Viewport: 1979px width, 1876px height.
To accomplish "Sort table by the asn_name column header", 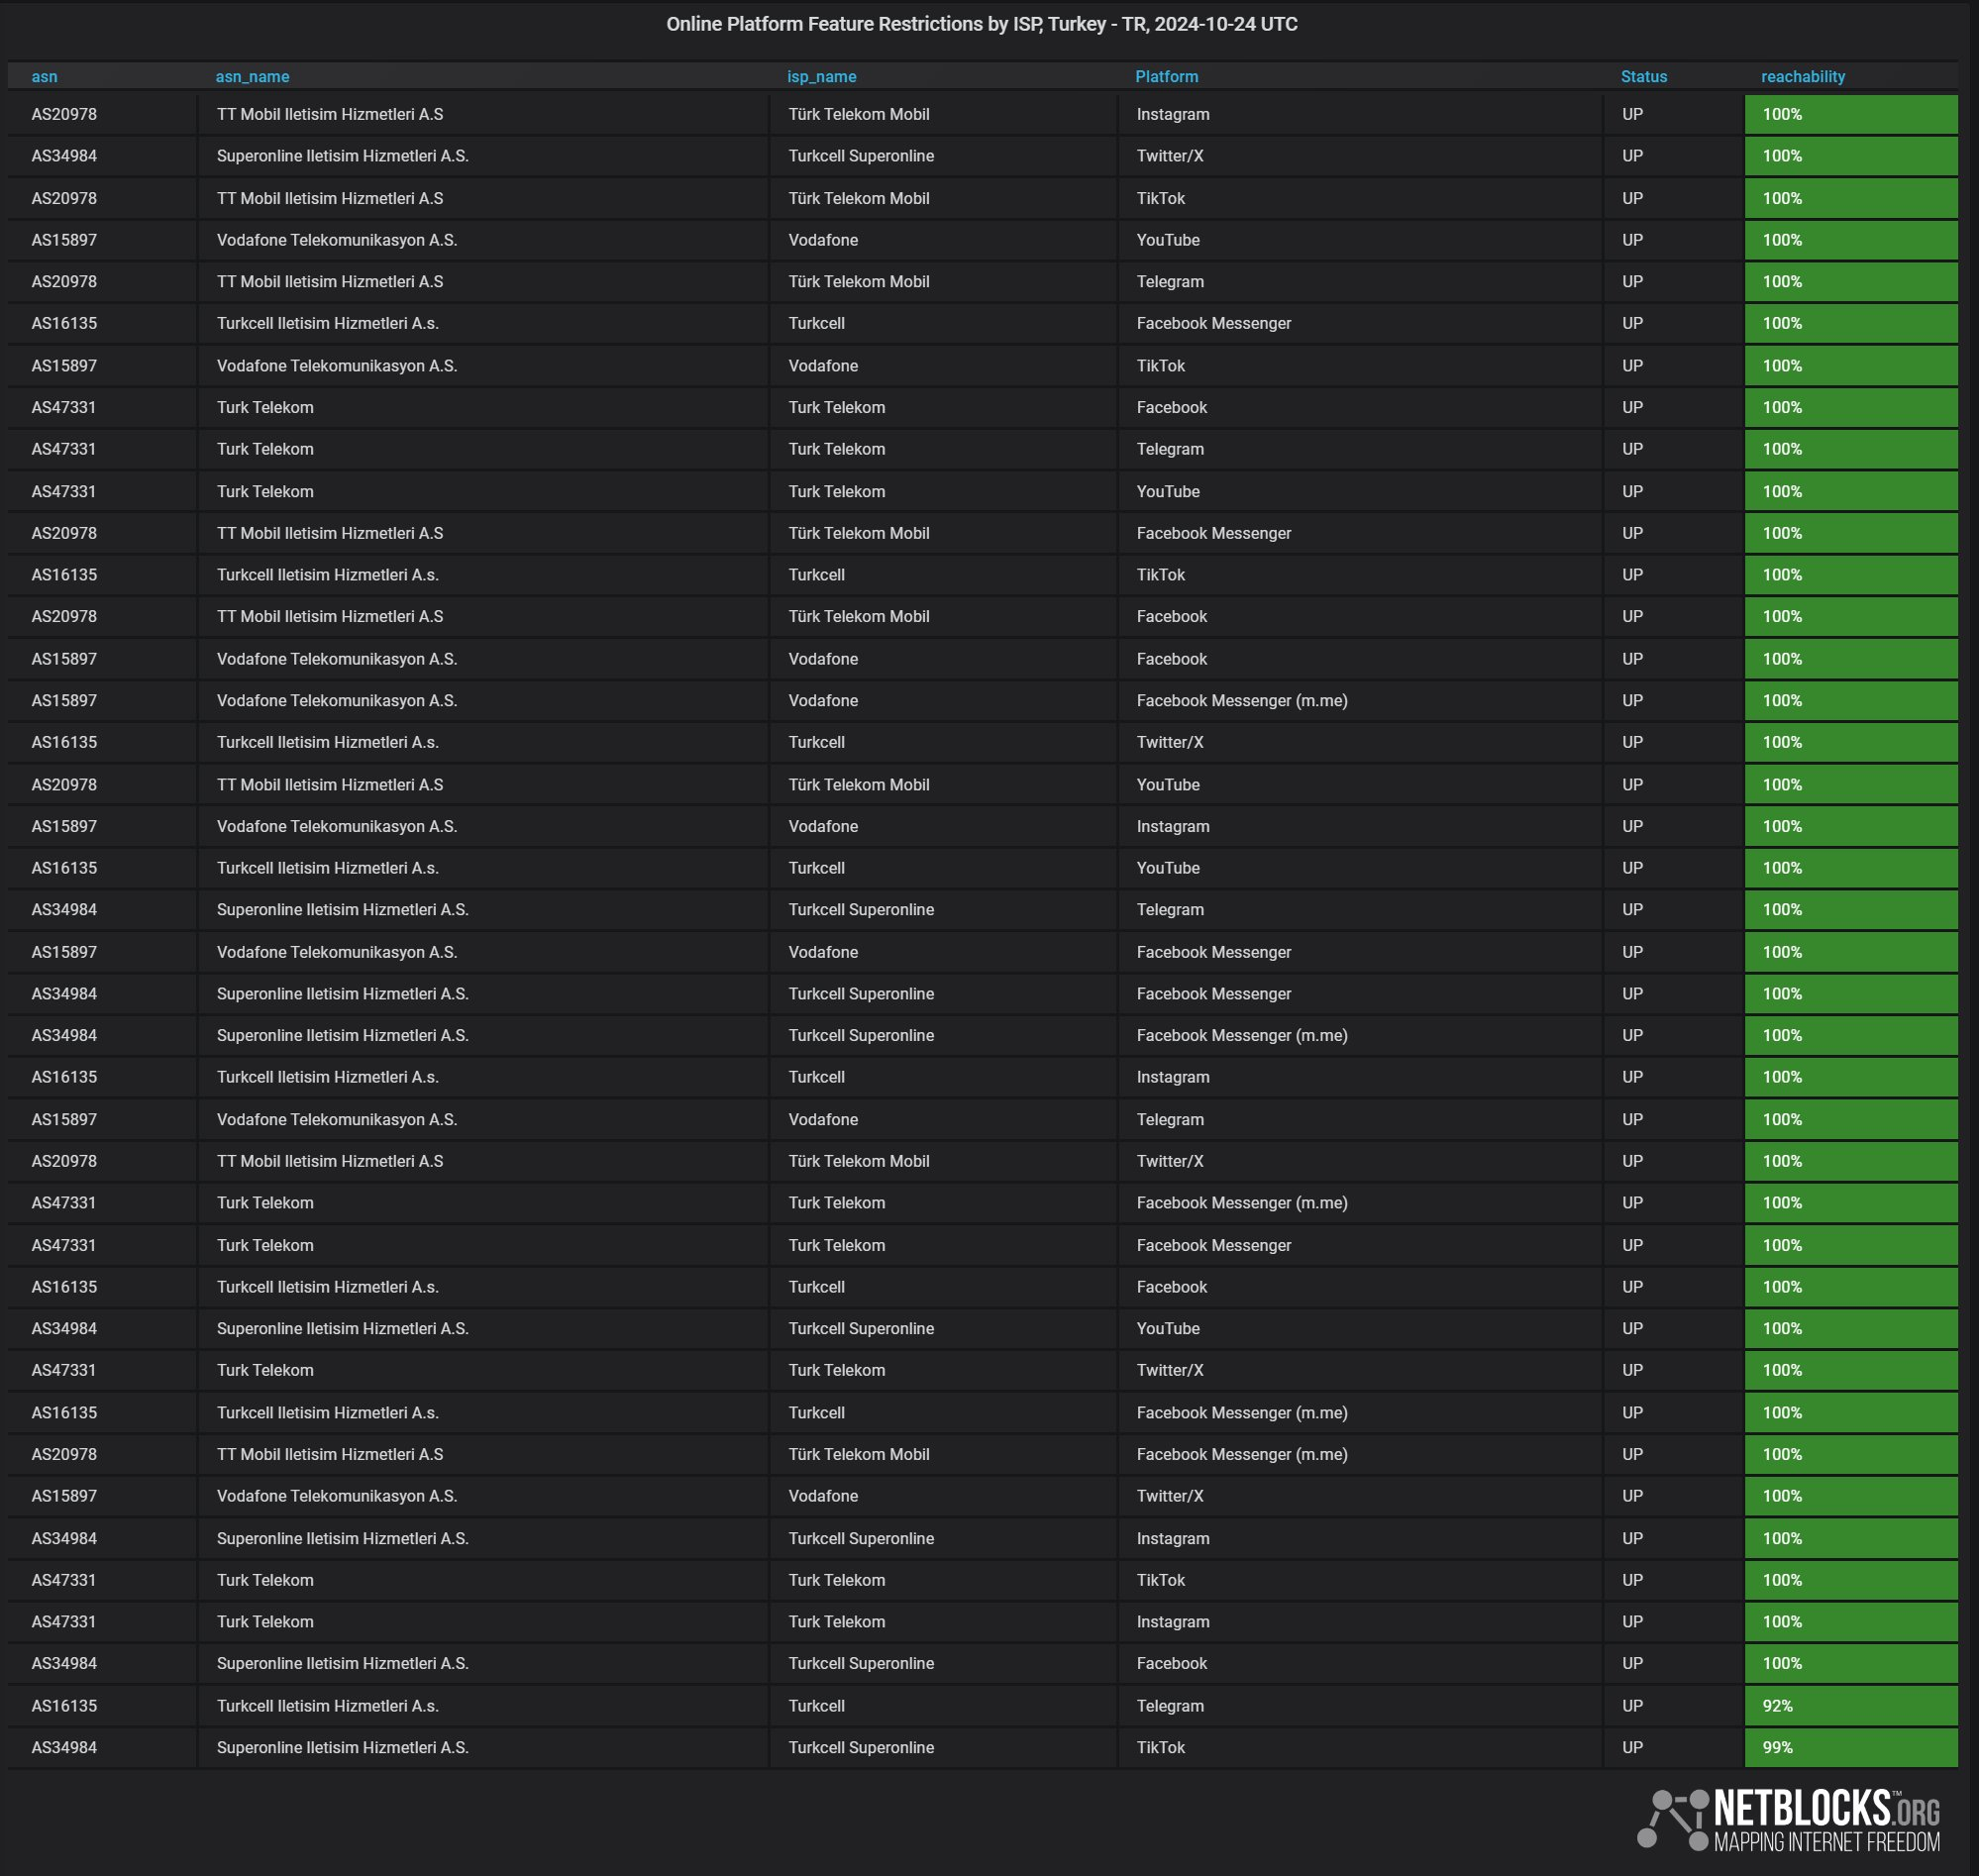I will 253,76.
